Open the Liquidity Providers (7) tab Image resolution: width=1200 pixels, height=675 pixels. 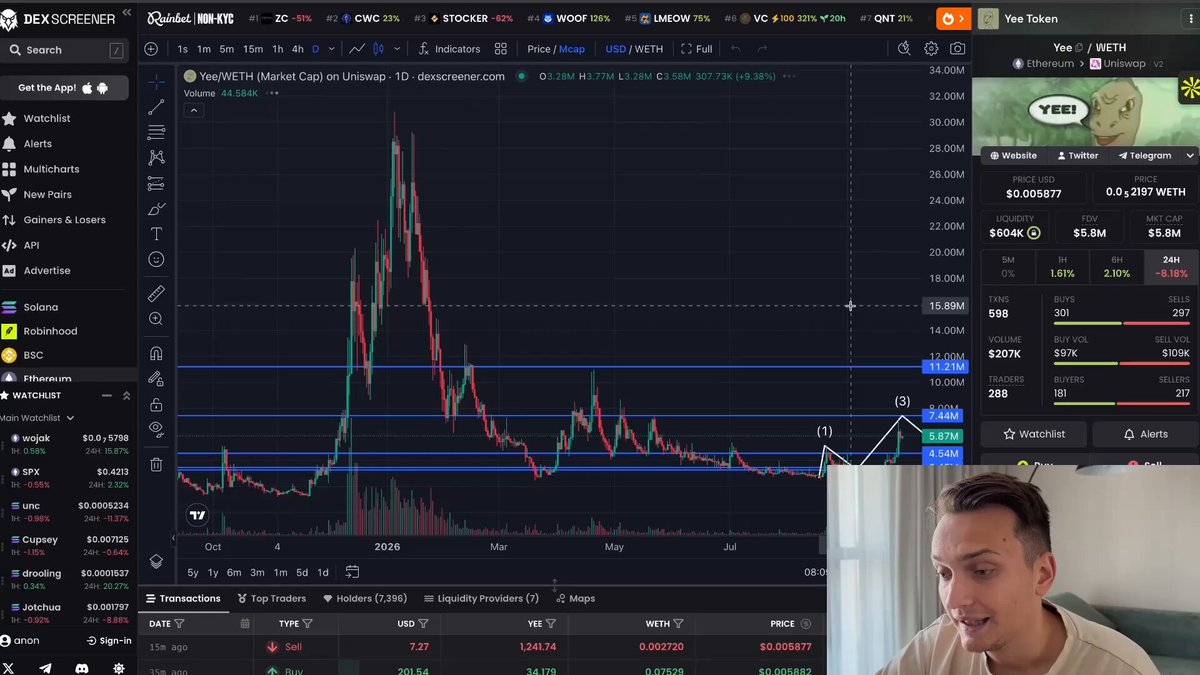click(481, 598)
